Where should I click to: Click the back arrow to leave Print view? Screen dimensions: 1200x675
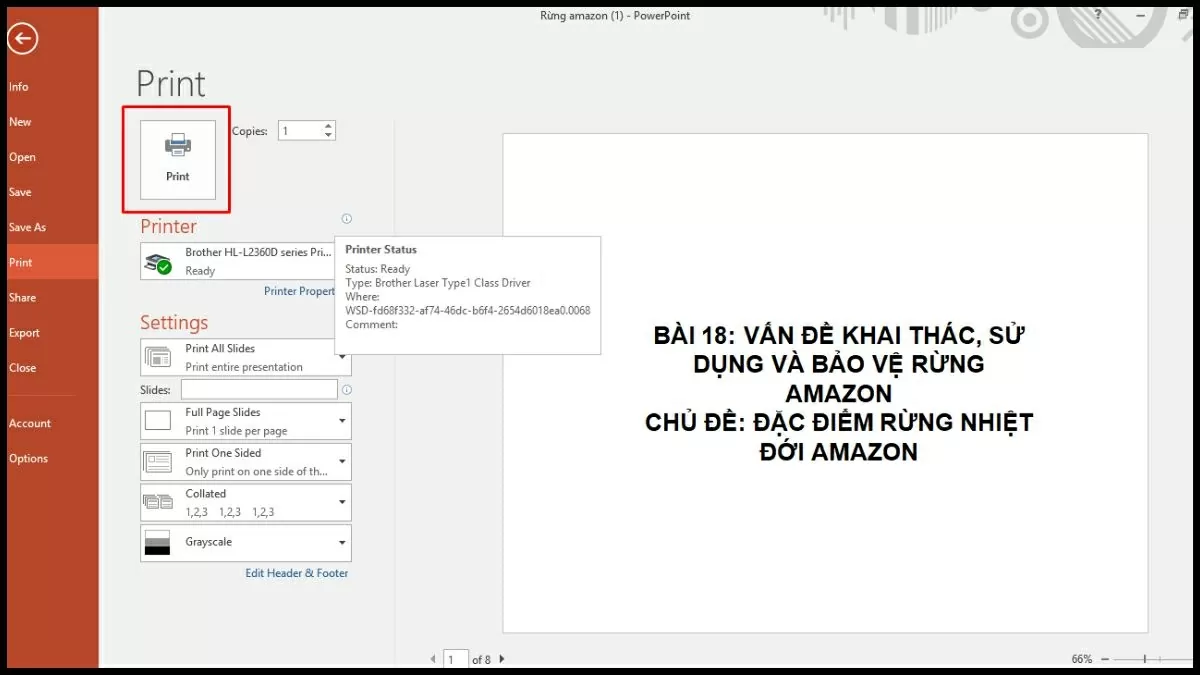click(x=22, y=39)
